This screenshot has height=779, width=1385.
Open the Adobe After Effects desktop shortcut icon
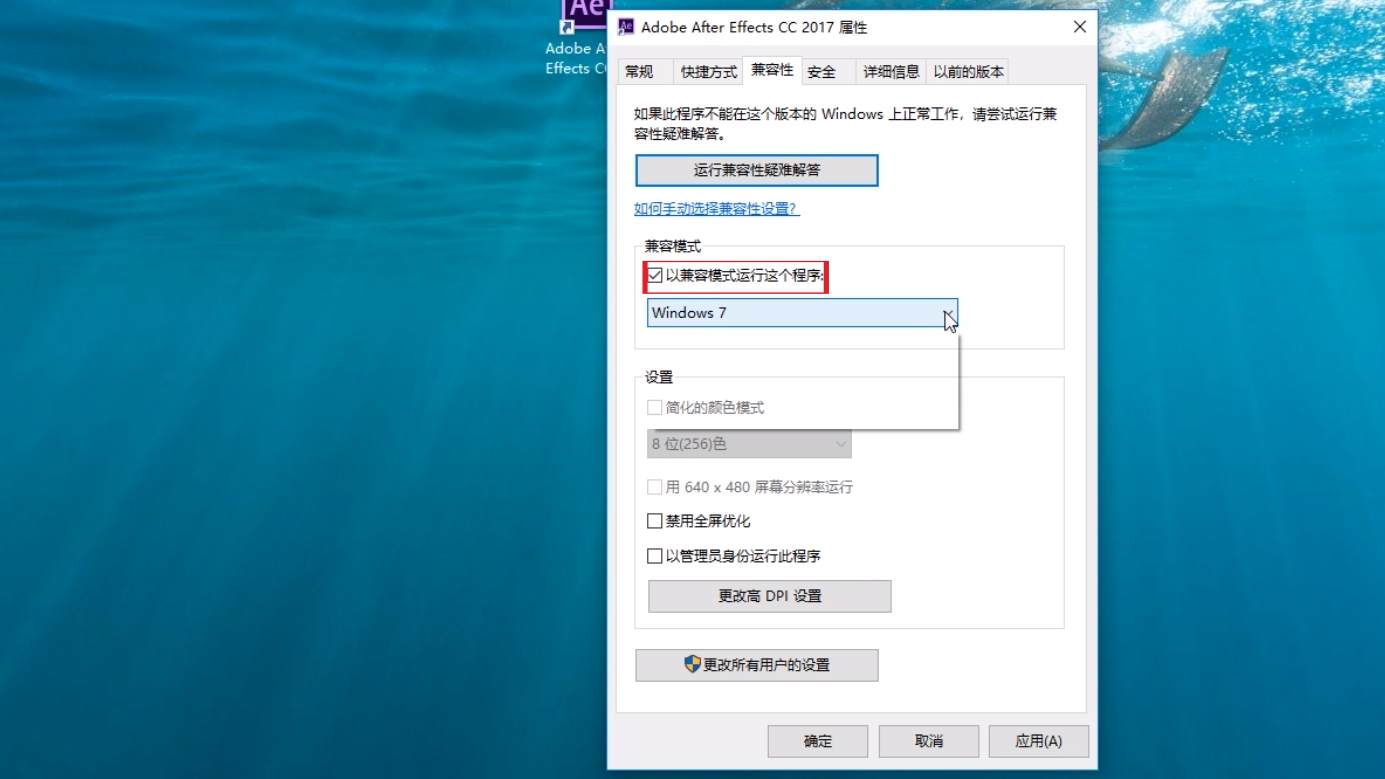coord(586,15)
